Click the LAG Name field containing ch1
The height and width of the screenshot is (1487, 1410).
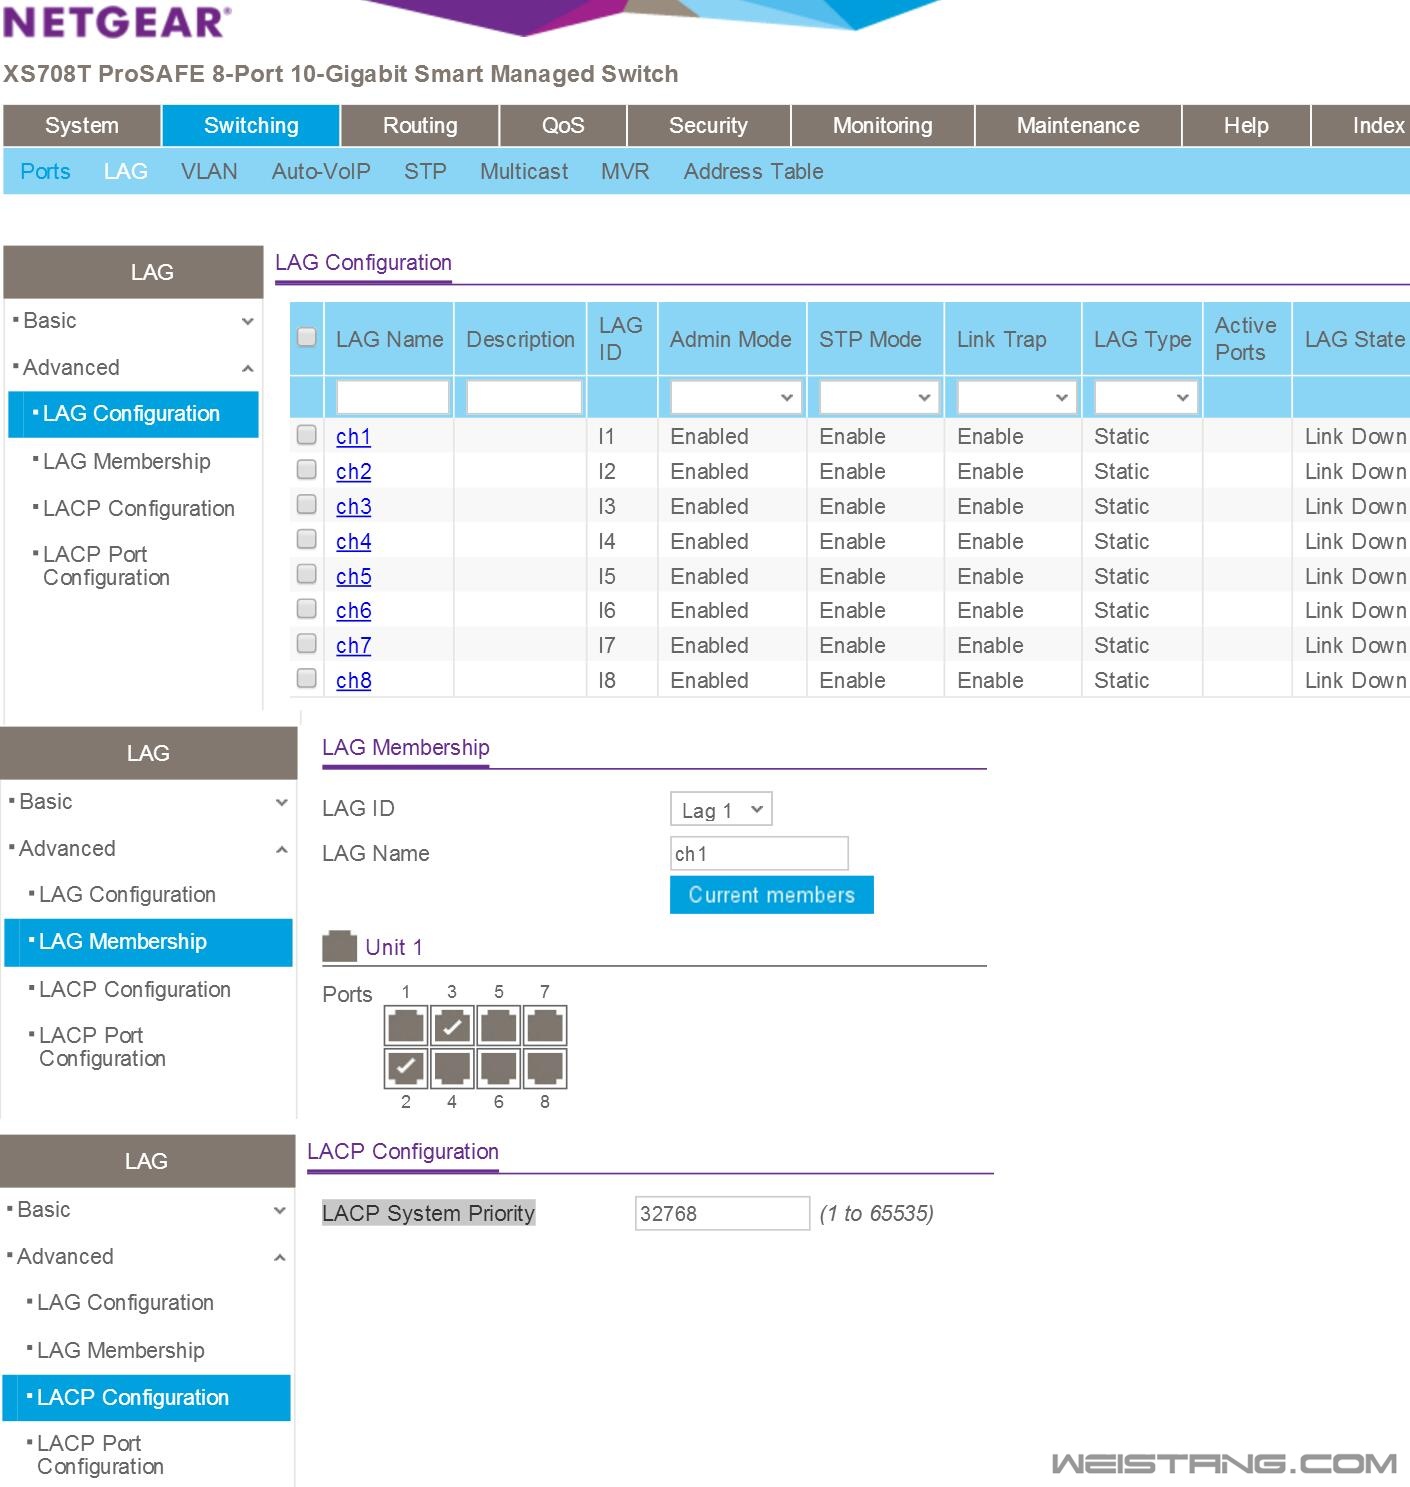[x=759, y=854]
